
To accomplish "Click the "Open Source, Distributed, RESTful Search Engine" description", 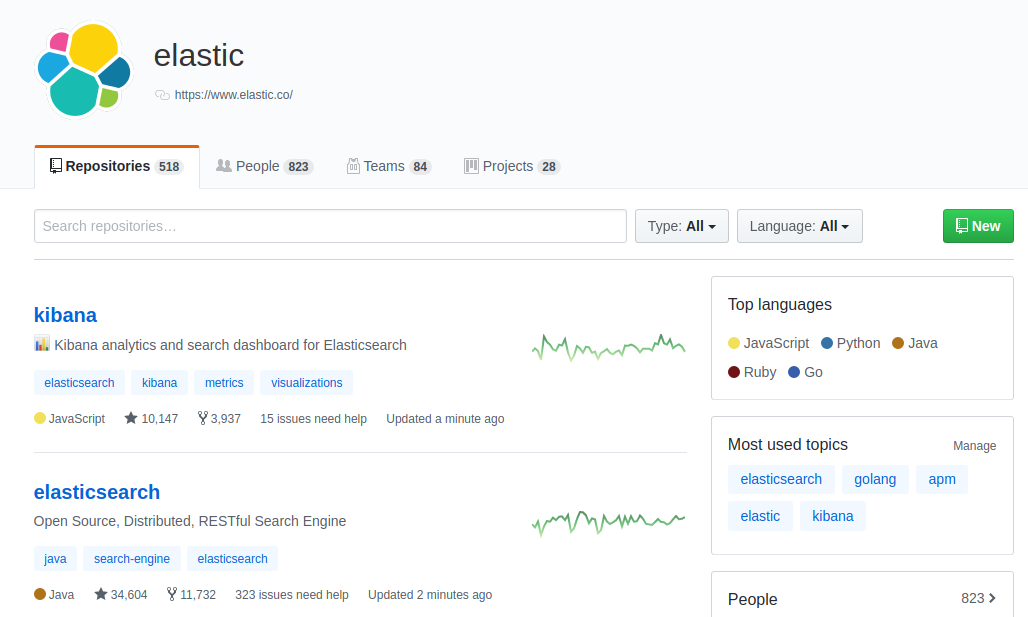I will 190,521.
